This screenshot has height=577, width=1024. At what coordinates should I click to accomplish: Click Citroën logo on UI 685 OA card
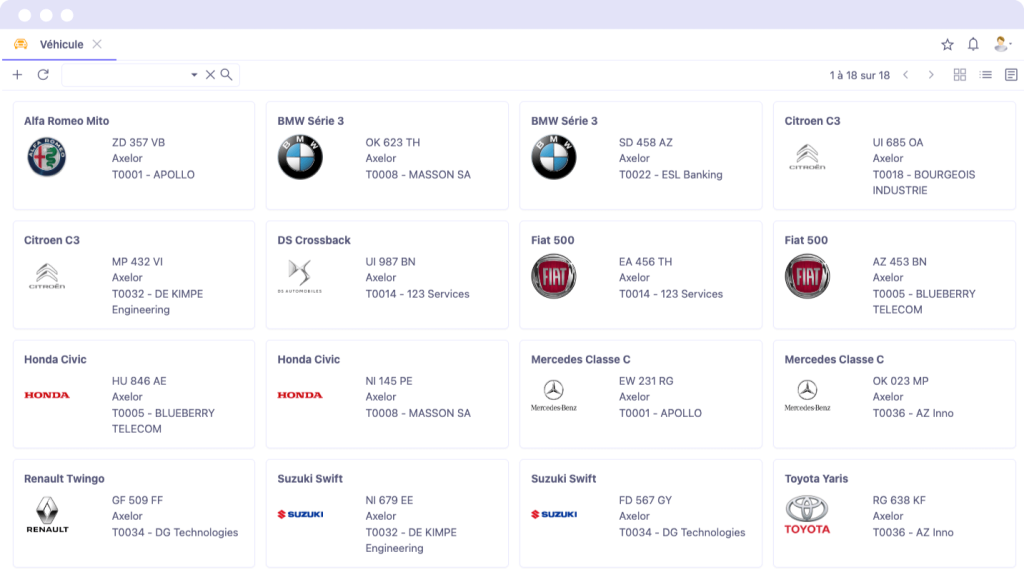(807, 157)
